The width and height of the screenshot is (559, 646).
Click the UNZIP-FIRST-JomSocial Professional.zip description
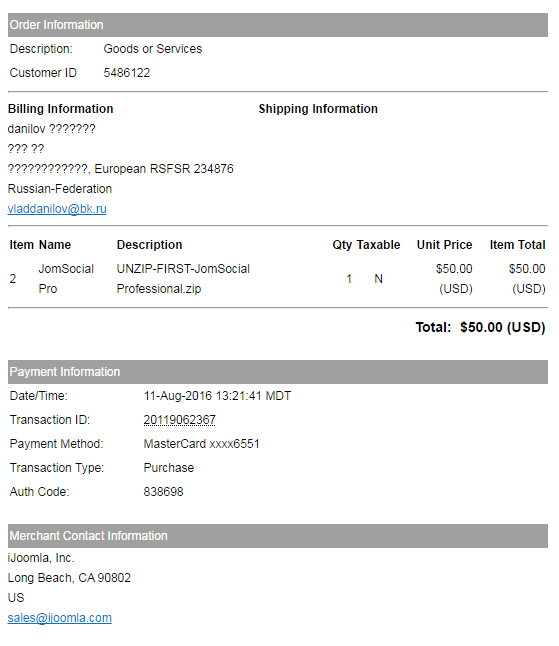183,279
